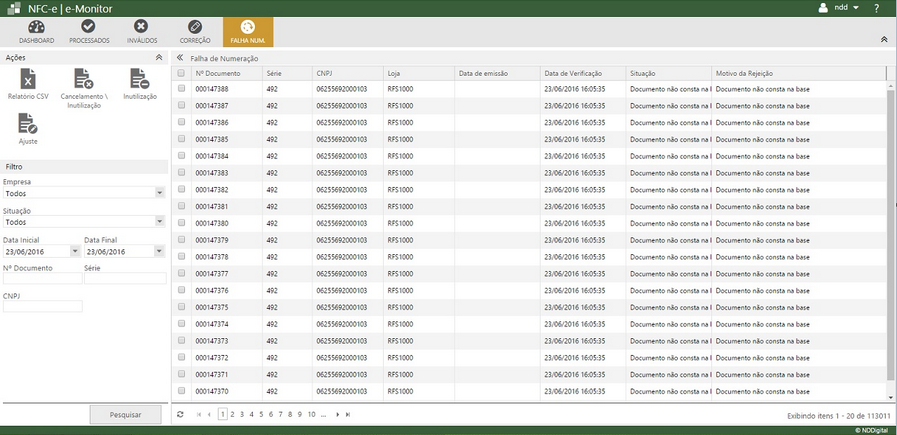Image resolution: width=897 pixels, height=435 pixels.
Task: Go to page 5 of results
Action: 260,414
